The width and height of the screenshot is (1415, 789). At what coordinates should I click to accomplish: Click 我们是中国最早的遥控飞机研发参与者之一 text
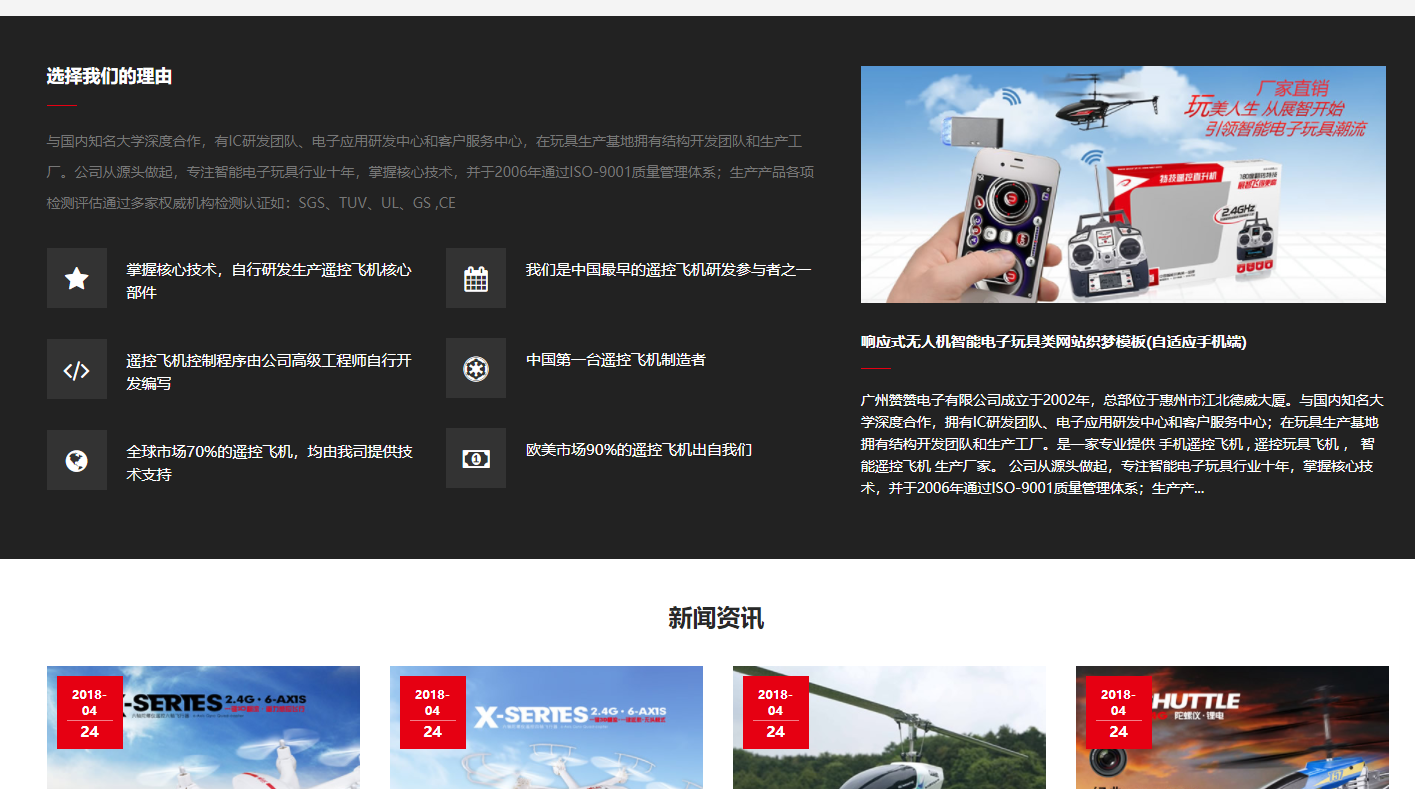(668, 270)
